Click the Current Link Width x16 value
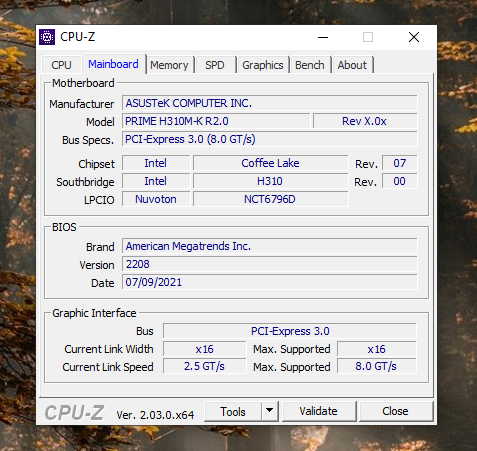The image size is (477, 451). pos(205,349)
